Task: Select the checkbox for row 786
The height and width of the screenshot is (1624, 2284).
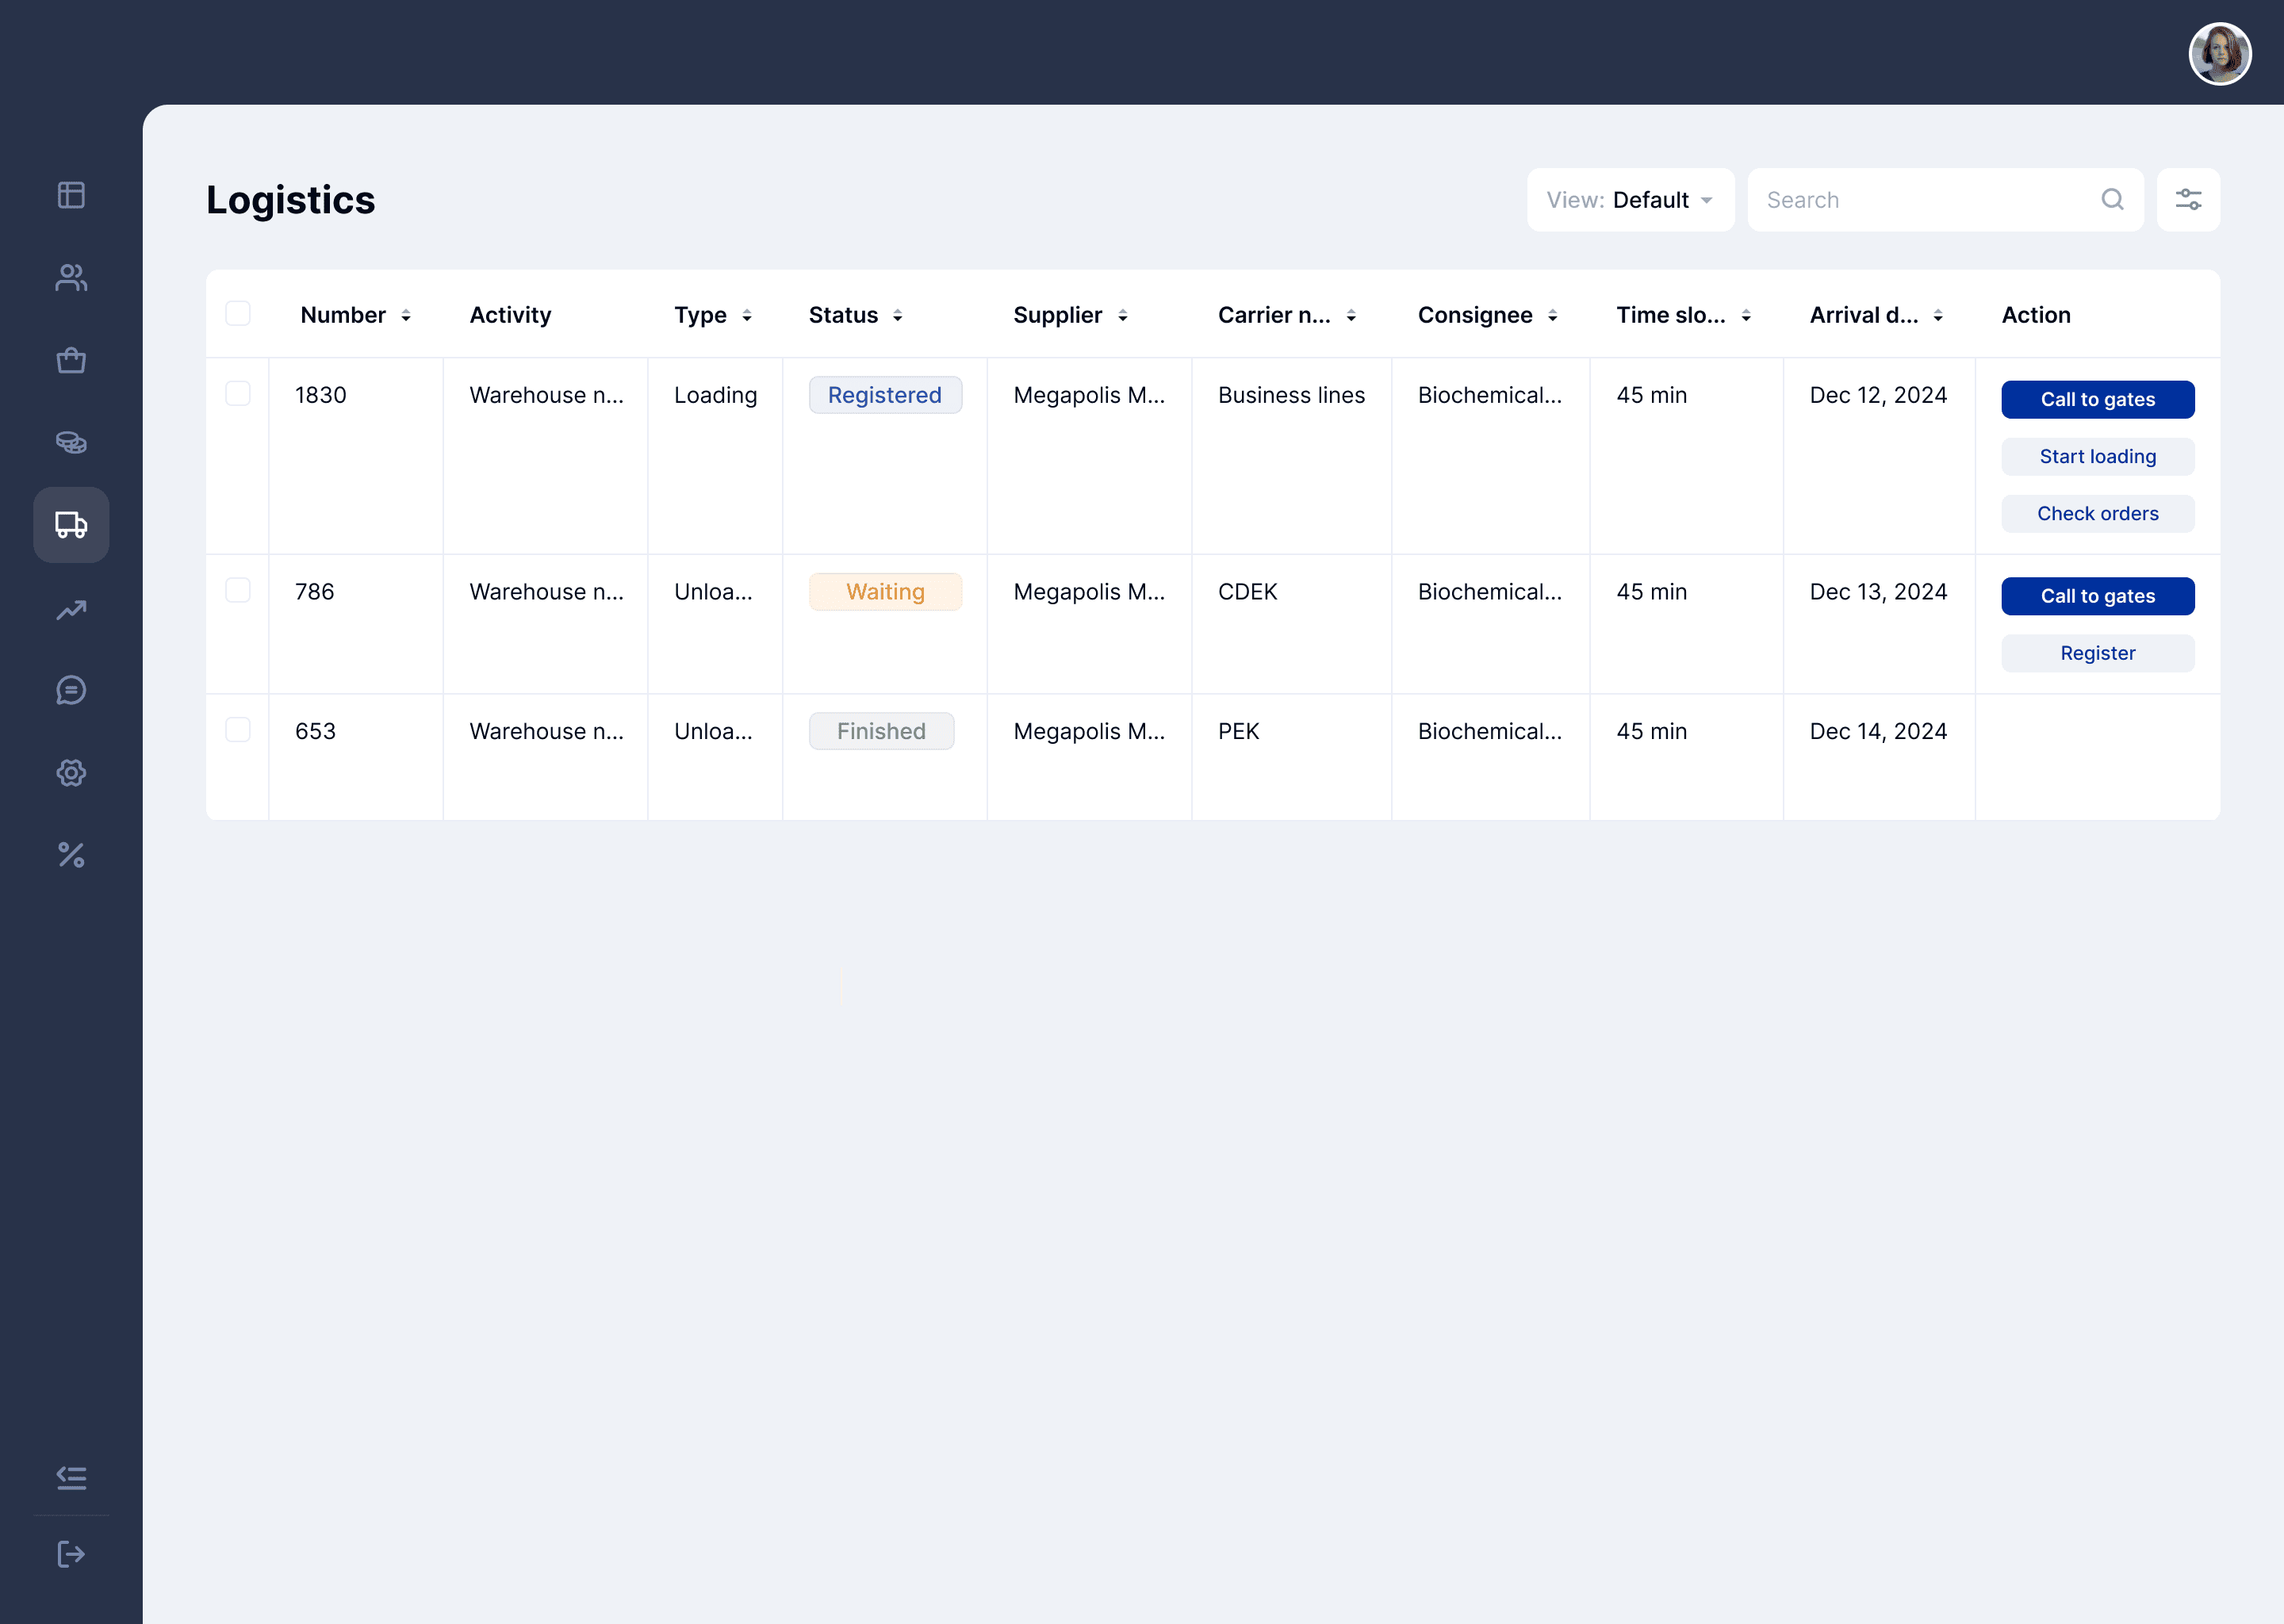Action: (x=238, y=590)
